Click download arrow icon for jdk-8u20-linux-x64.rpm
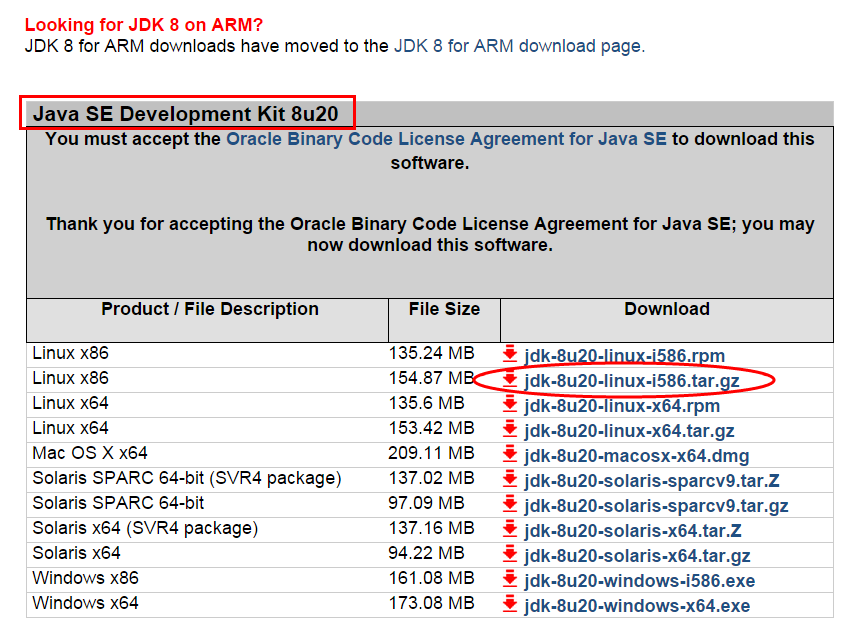 click(510, 404)
